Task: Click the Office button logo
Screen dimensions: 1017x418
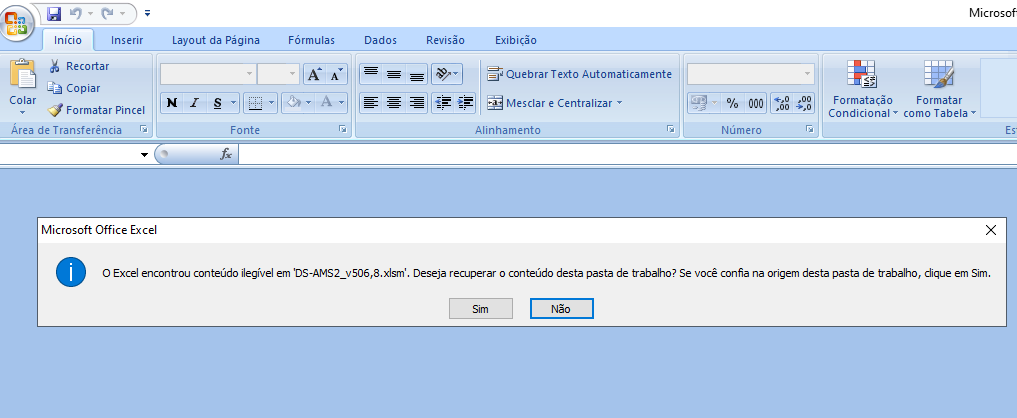Action: pyautogui.click(x=19, y=22)
